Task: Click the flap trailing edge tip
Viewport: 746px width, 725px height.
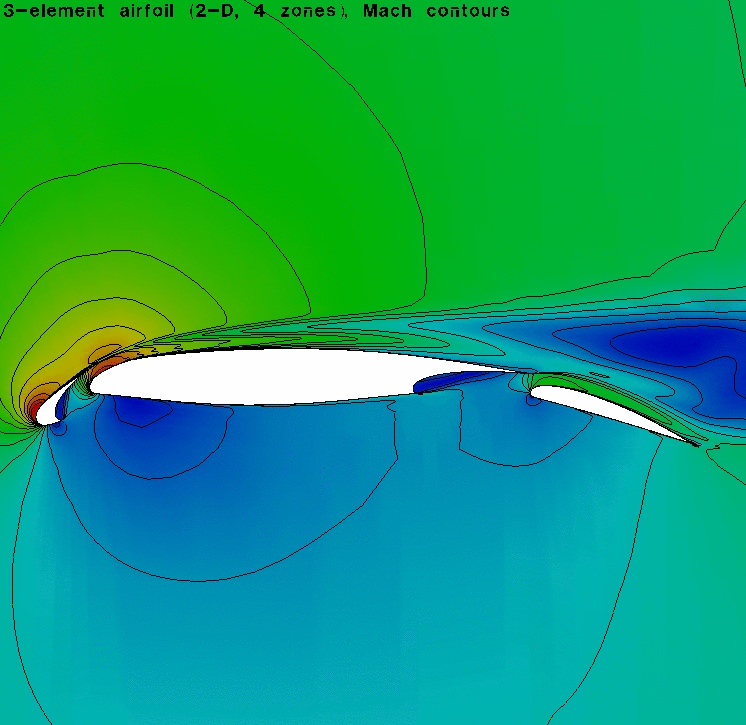Action: click(697, 444)
